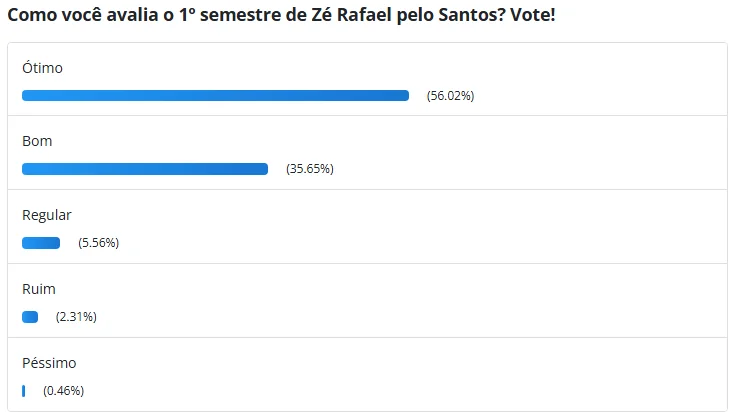Select the Ótimo option label
This screenshot has height=417, width=732.
pyautogui.click(x=42, y=68)
